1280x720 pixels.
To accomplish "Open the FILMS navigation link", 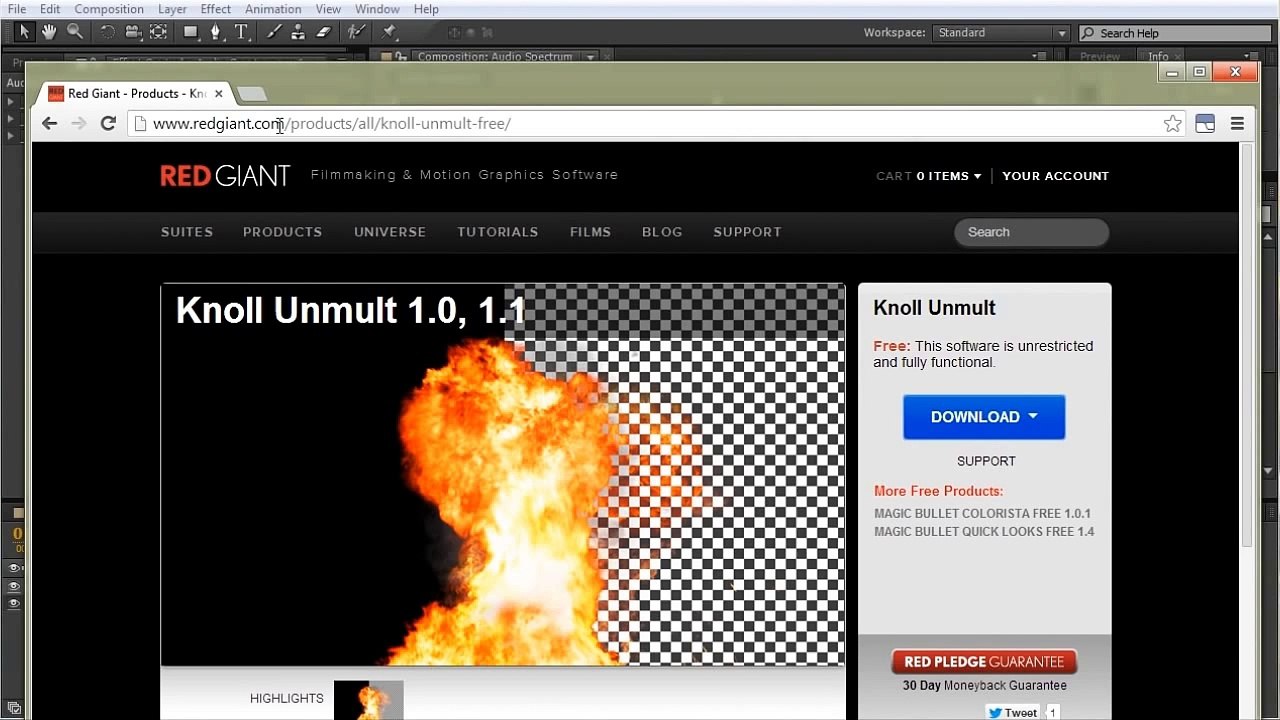I will 590,232.
